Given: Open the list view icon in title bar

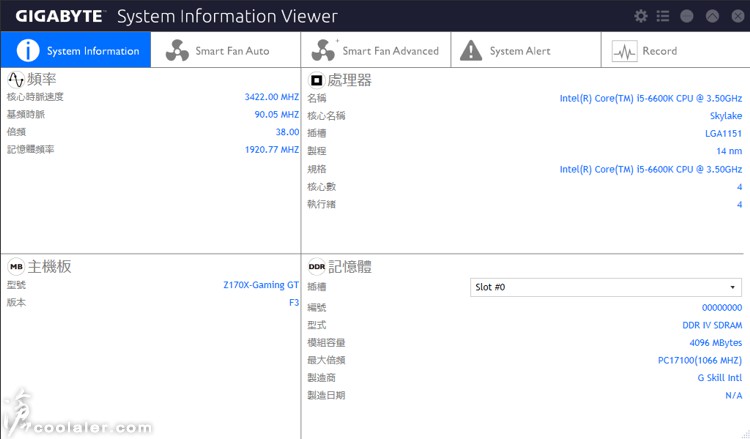Looking at the screenshot, I should [x=663, y=16].
